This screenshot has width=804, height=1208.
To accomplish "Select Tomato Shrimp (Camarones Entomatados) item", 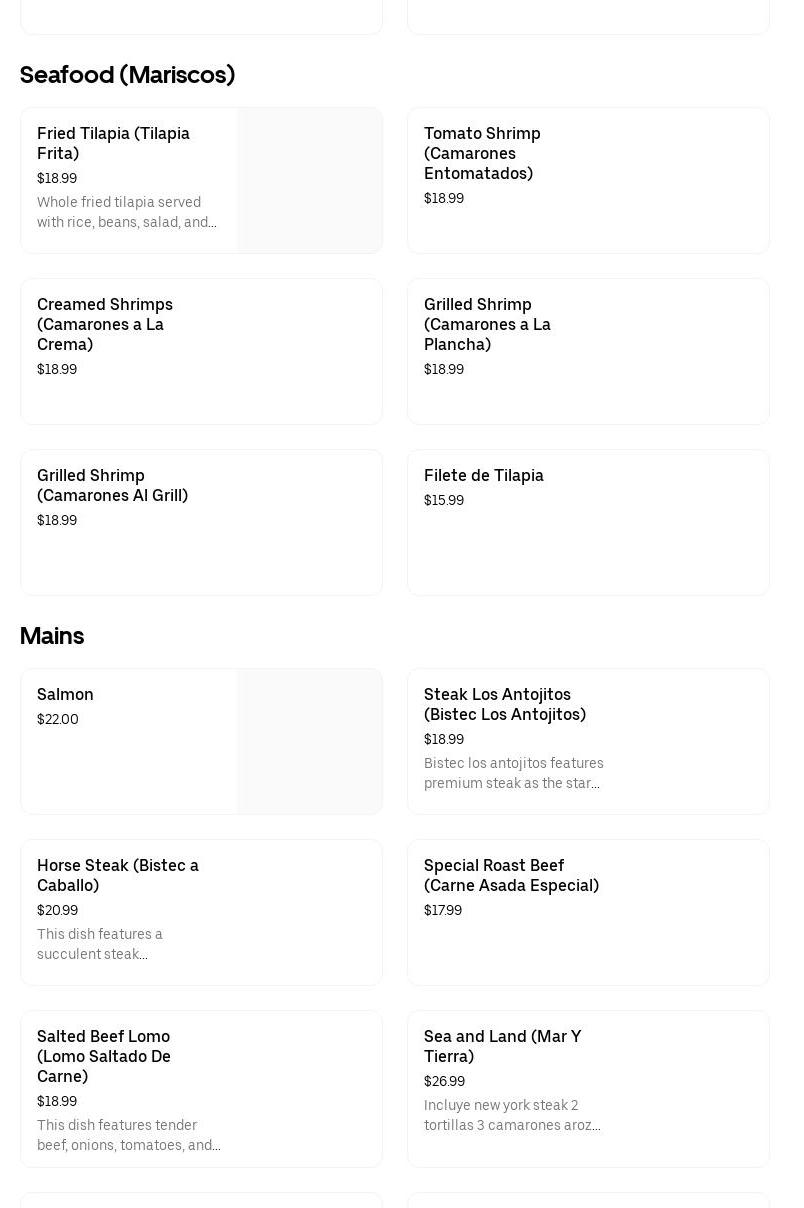I will coord(588,180).
